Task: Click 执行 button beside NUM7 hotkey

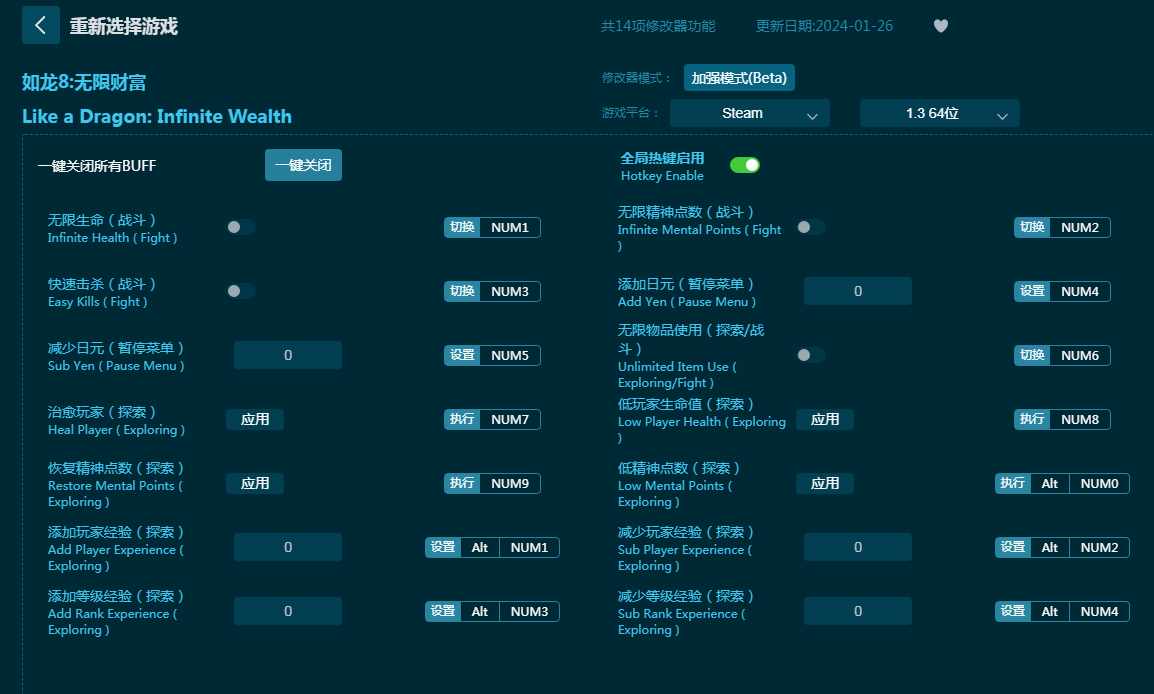Action: pyautogui.click(x=462, y=419)
